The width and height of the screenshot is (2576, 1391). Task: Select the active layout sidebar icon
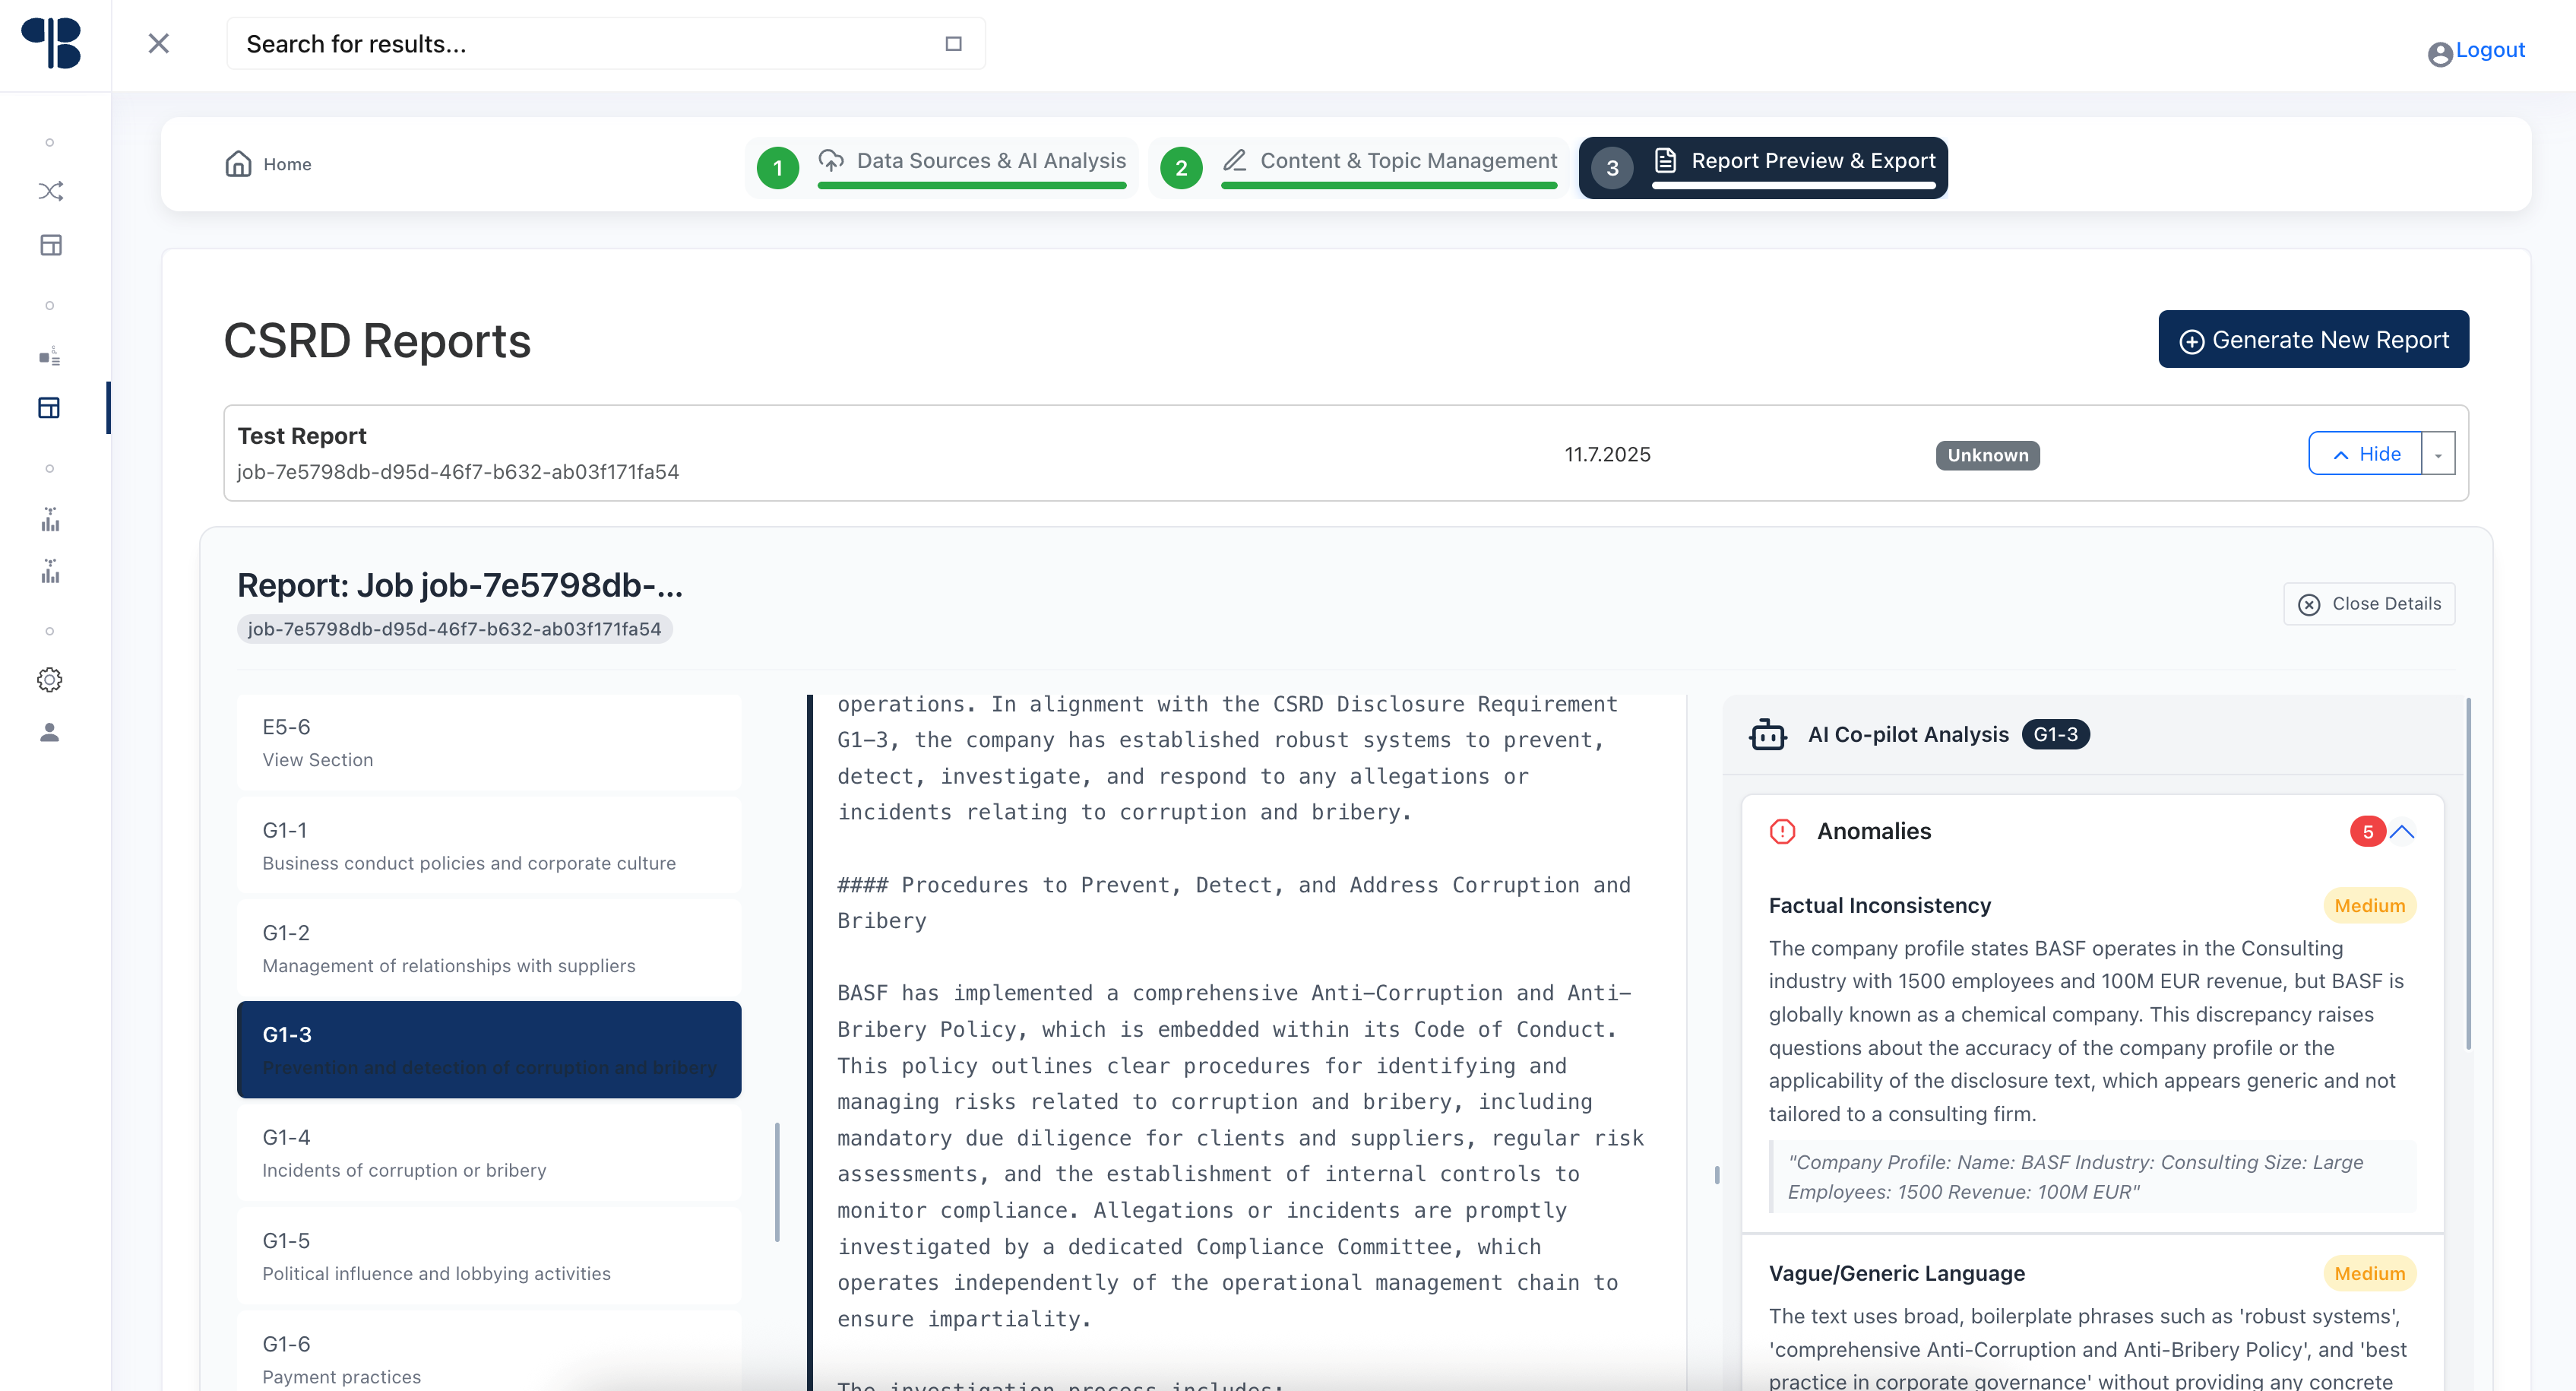(49, 407)
